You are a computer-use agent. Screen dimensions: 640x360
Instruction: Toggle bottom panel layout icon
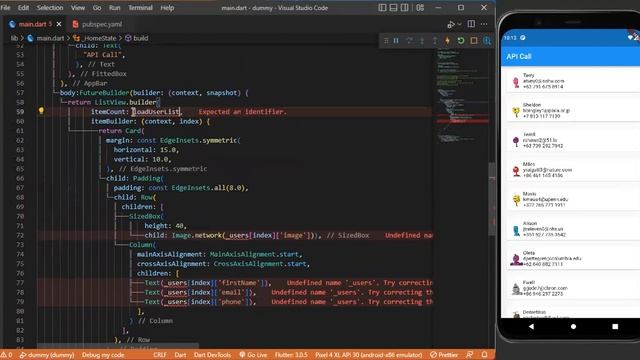click(393, 7)
